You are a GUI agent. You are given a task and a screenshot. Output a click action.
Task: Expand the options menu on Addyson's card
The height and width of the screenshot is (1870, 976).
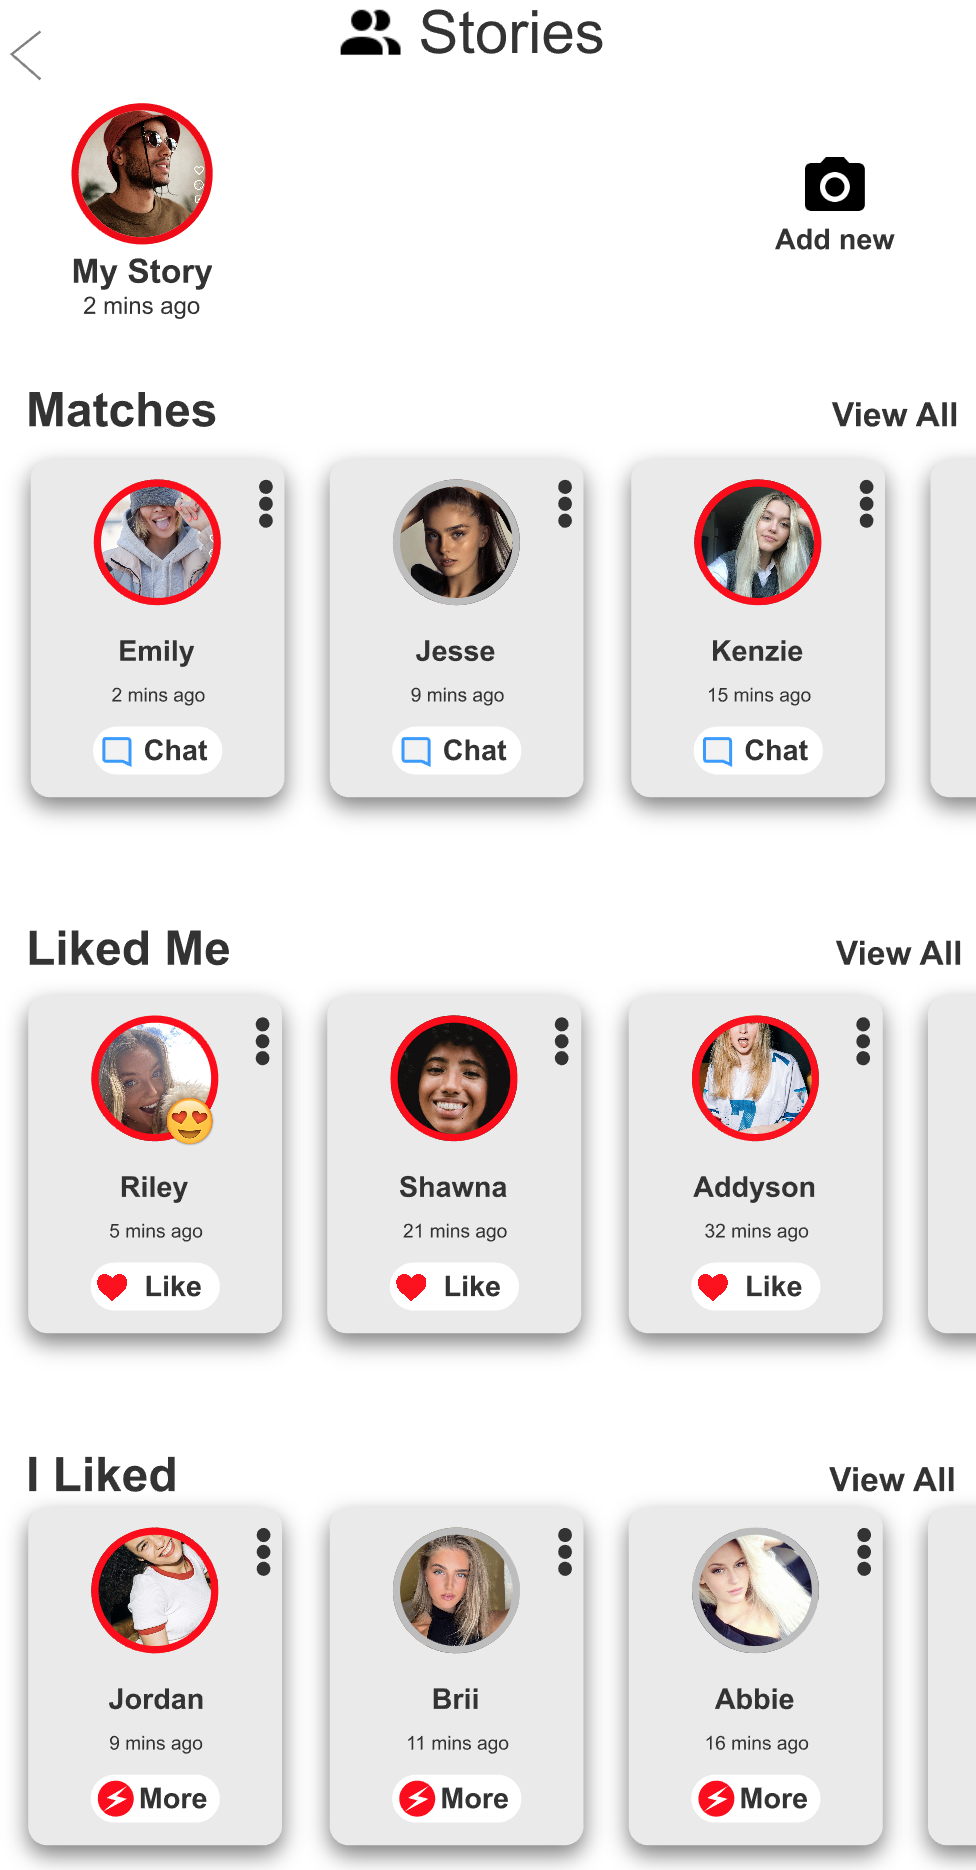[863, 1041]
